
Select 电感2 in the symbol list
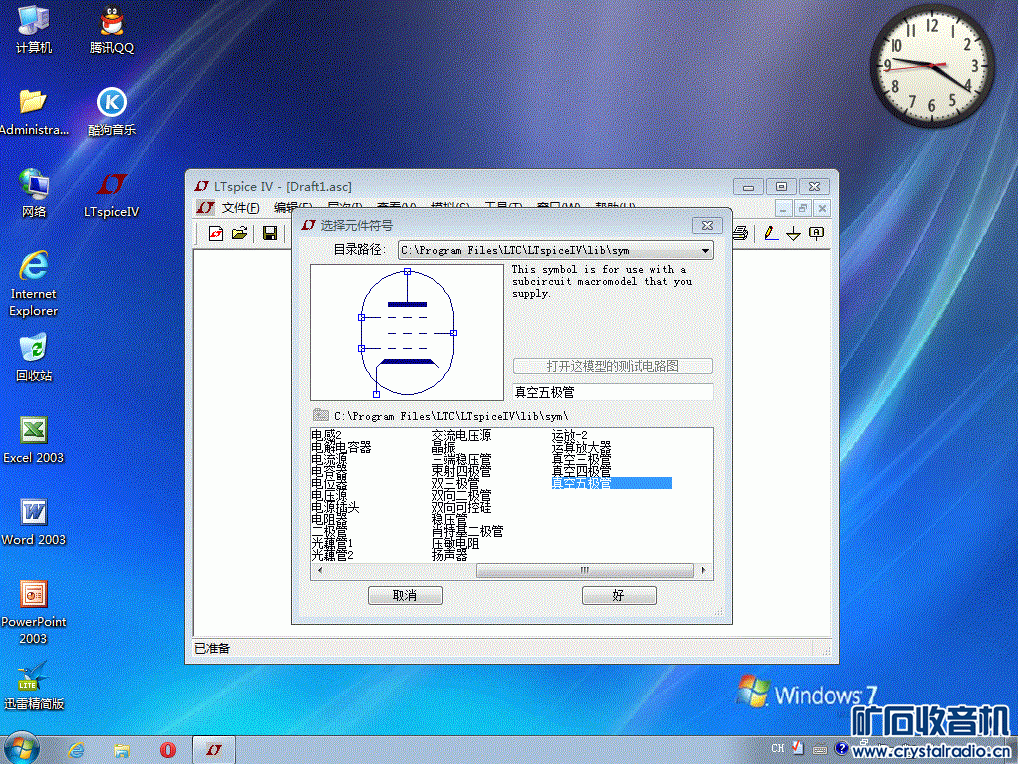click(327, 436)
